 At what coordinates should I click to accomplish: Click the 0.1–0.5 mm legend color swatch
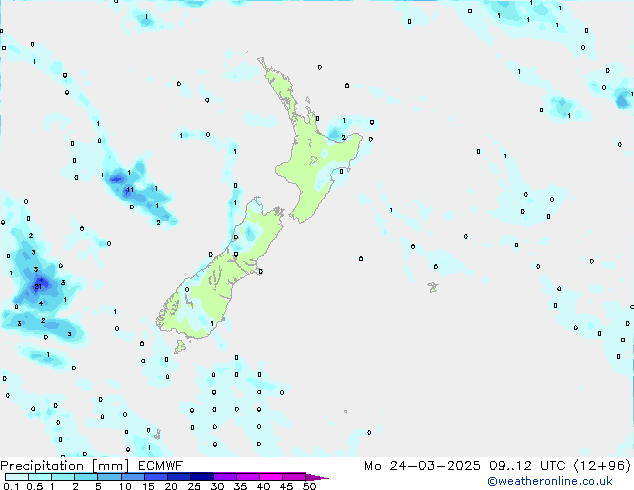point(17,477)
